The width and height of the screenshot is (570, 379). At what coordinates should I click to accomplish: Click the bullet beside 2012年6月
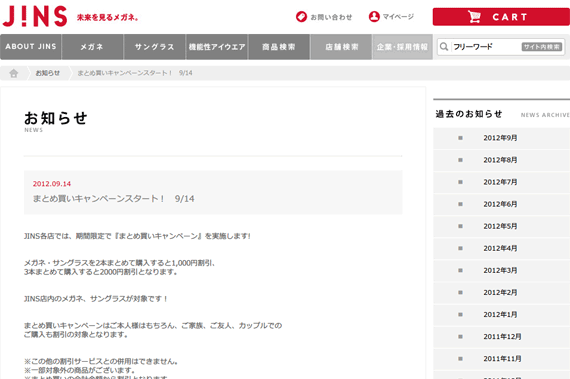[x=461, y=204]
